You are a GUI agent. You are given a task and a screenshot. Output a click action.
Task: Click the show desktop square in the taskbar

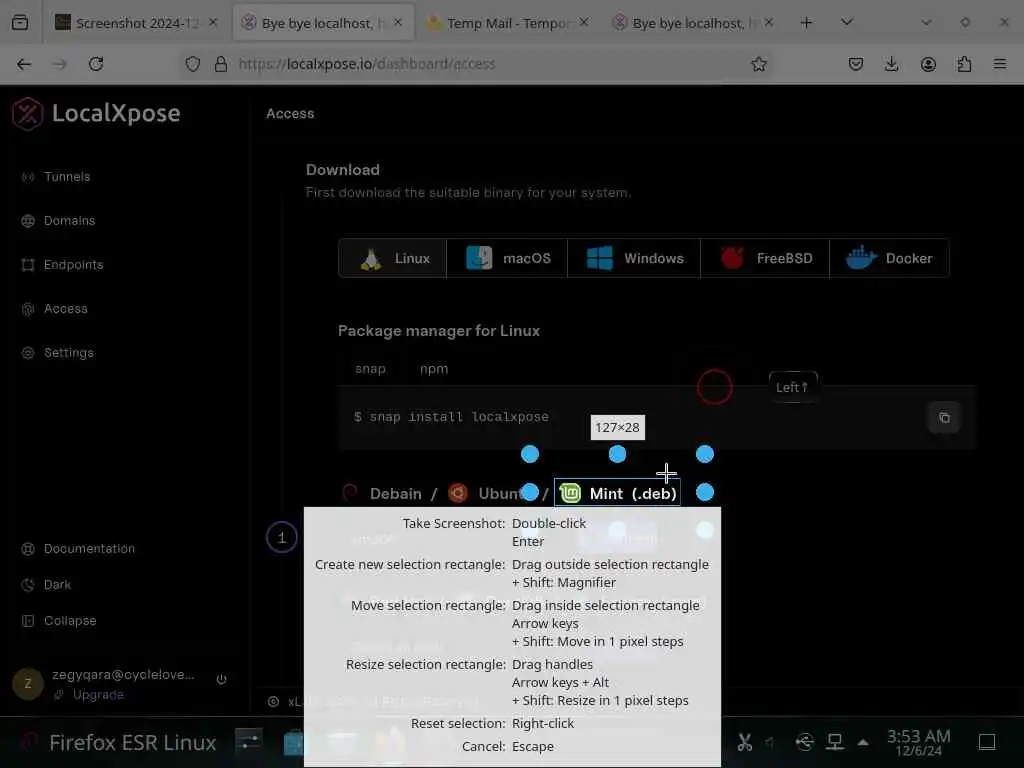987,742
